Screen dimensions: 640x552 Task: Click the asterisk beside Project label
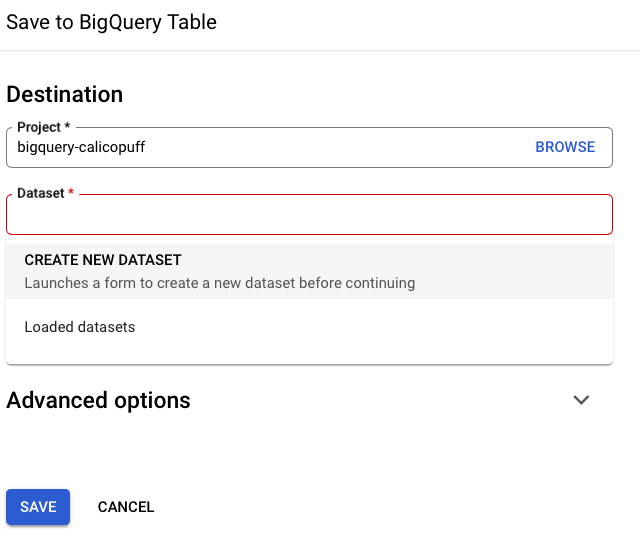[x=67, y=125]
